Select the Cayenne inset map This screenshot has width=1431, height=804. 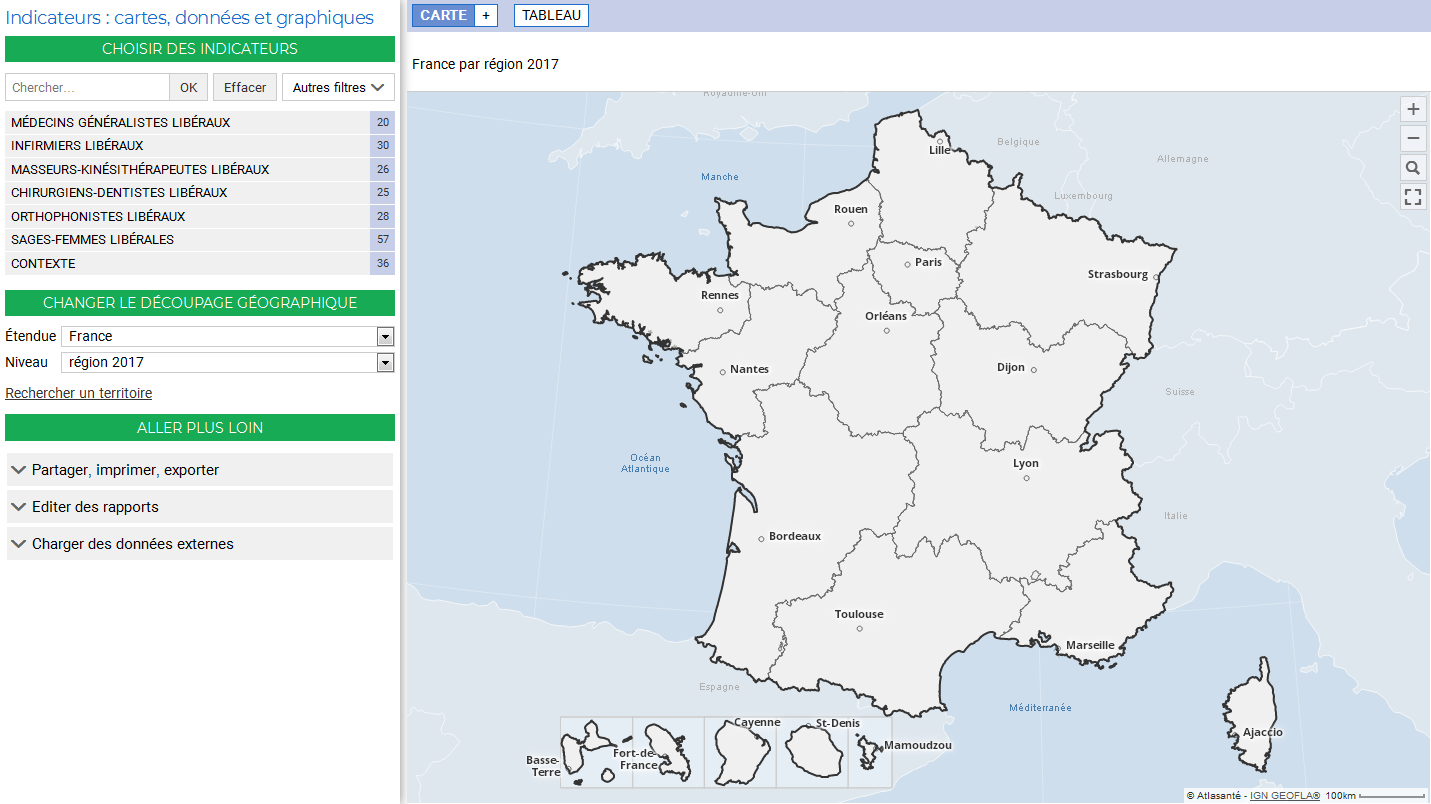click(740, 752)
